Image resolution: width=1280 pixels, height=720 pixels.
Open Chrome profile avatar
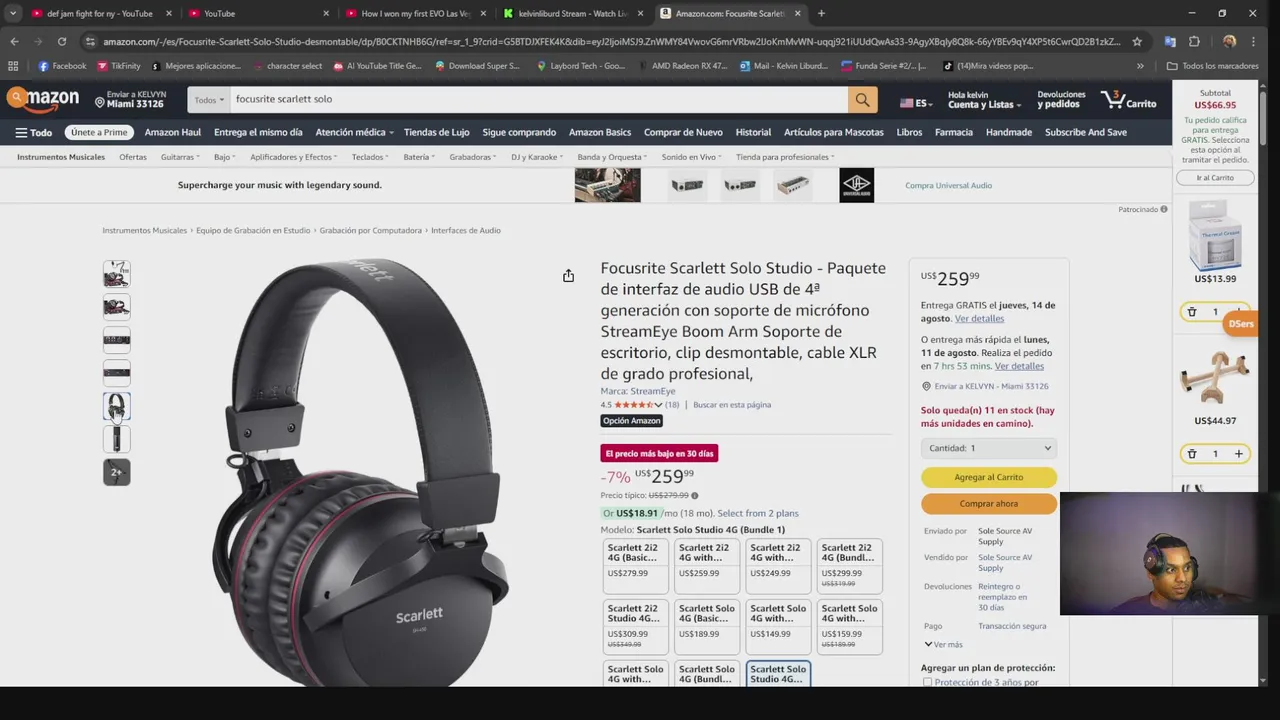[x=1229, y=42]
